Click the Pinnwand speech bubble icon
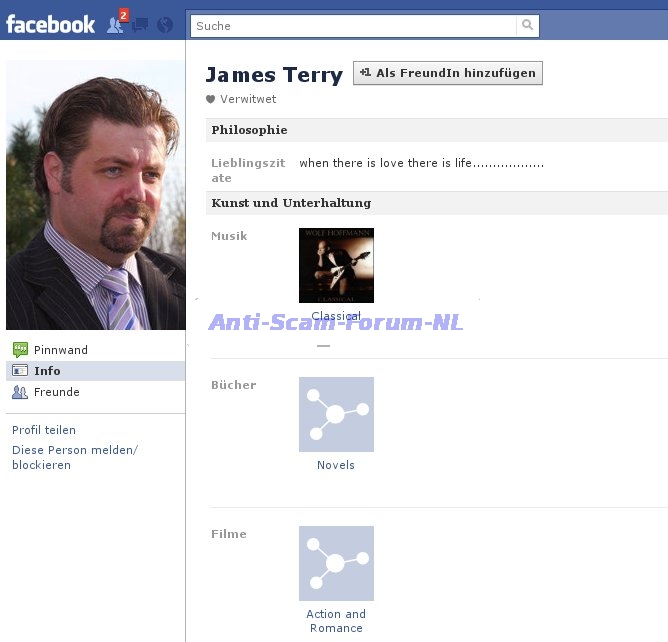The width and height of the screenshot is (668, 642). pos(20,350)
